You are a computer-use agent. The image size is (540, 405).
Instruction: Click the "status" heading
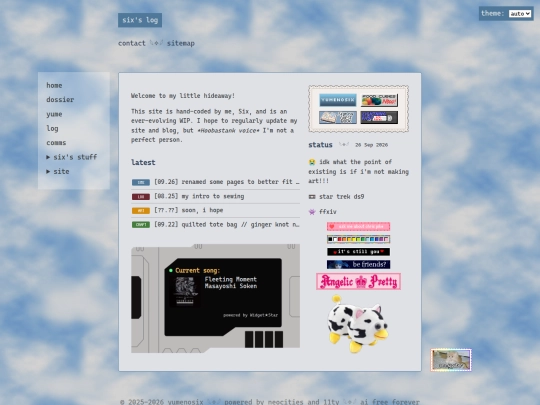[320, 145]
